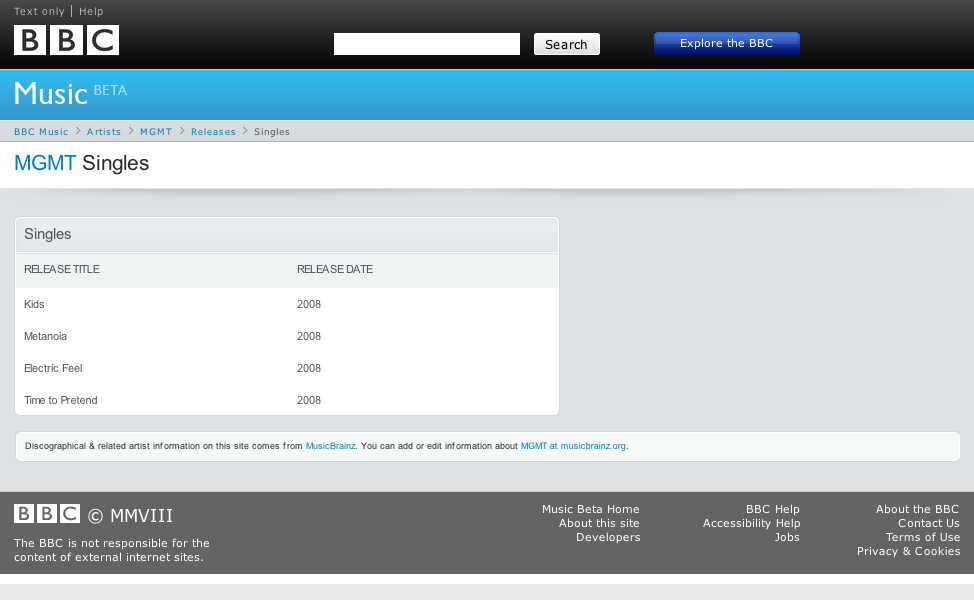Open the Explore the BBC button
This screenshot has height=606, width=974.
click(727, 43)
